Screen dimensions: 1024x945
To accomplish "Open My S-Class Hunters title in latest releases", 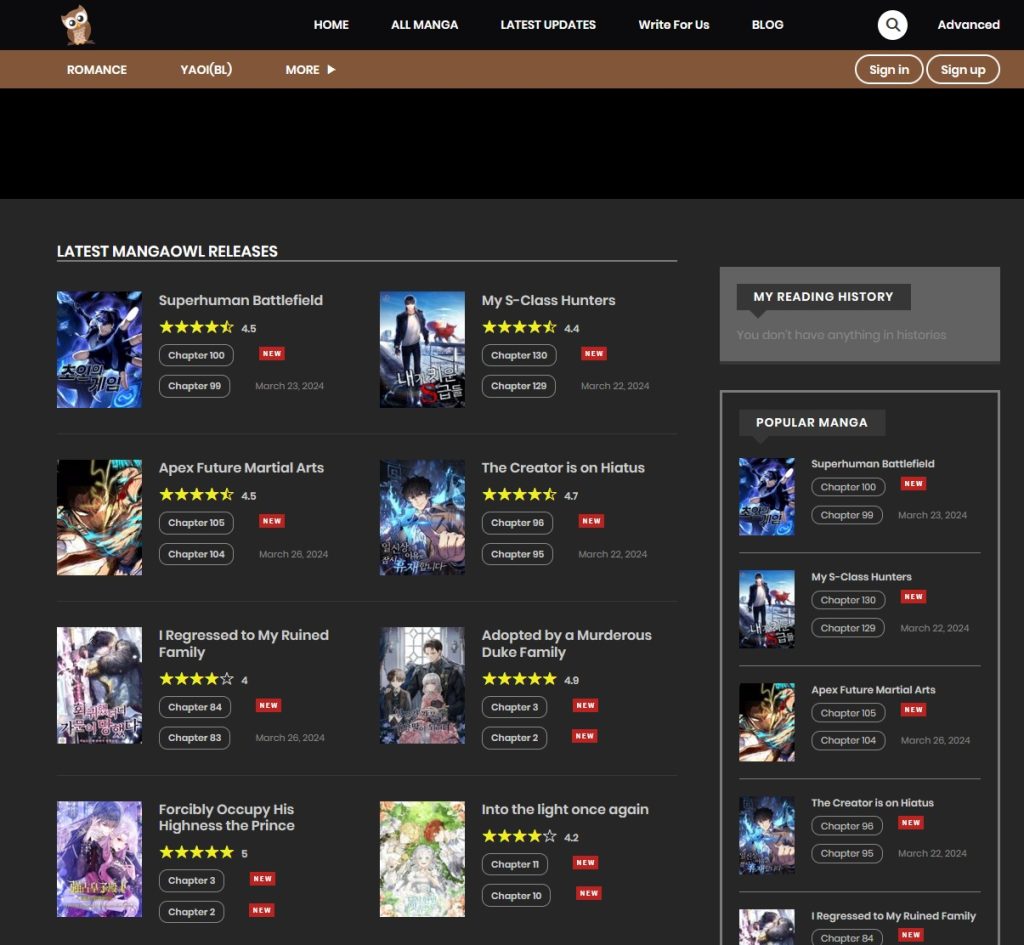I will click(x=548, y=300).
